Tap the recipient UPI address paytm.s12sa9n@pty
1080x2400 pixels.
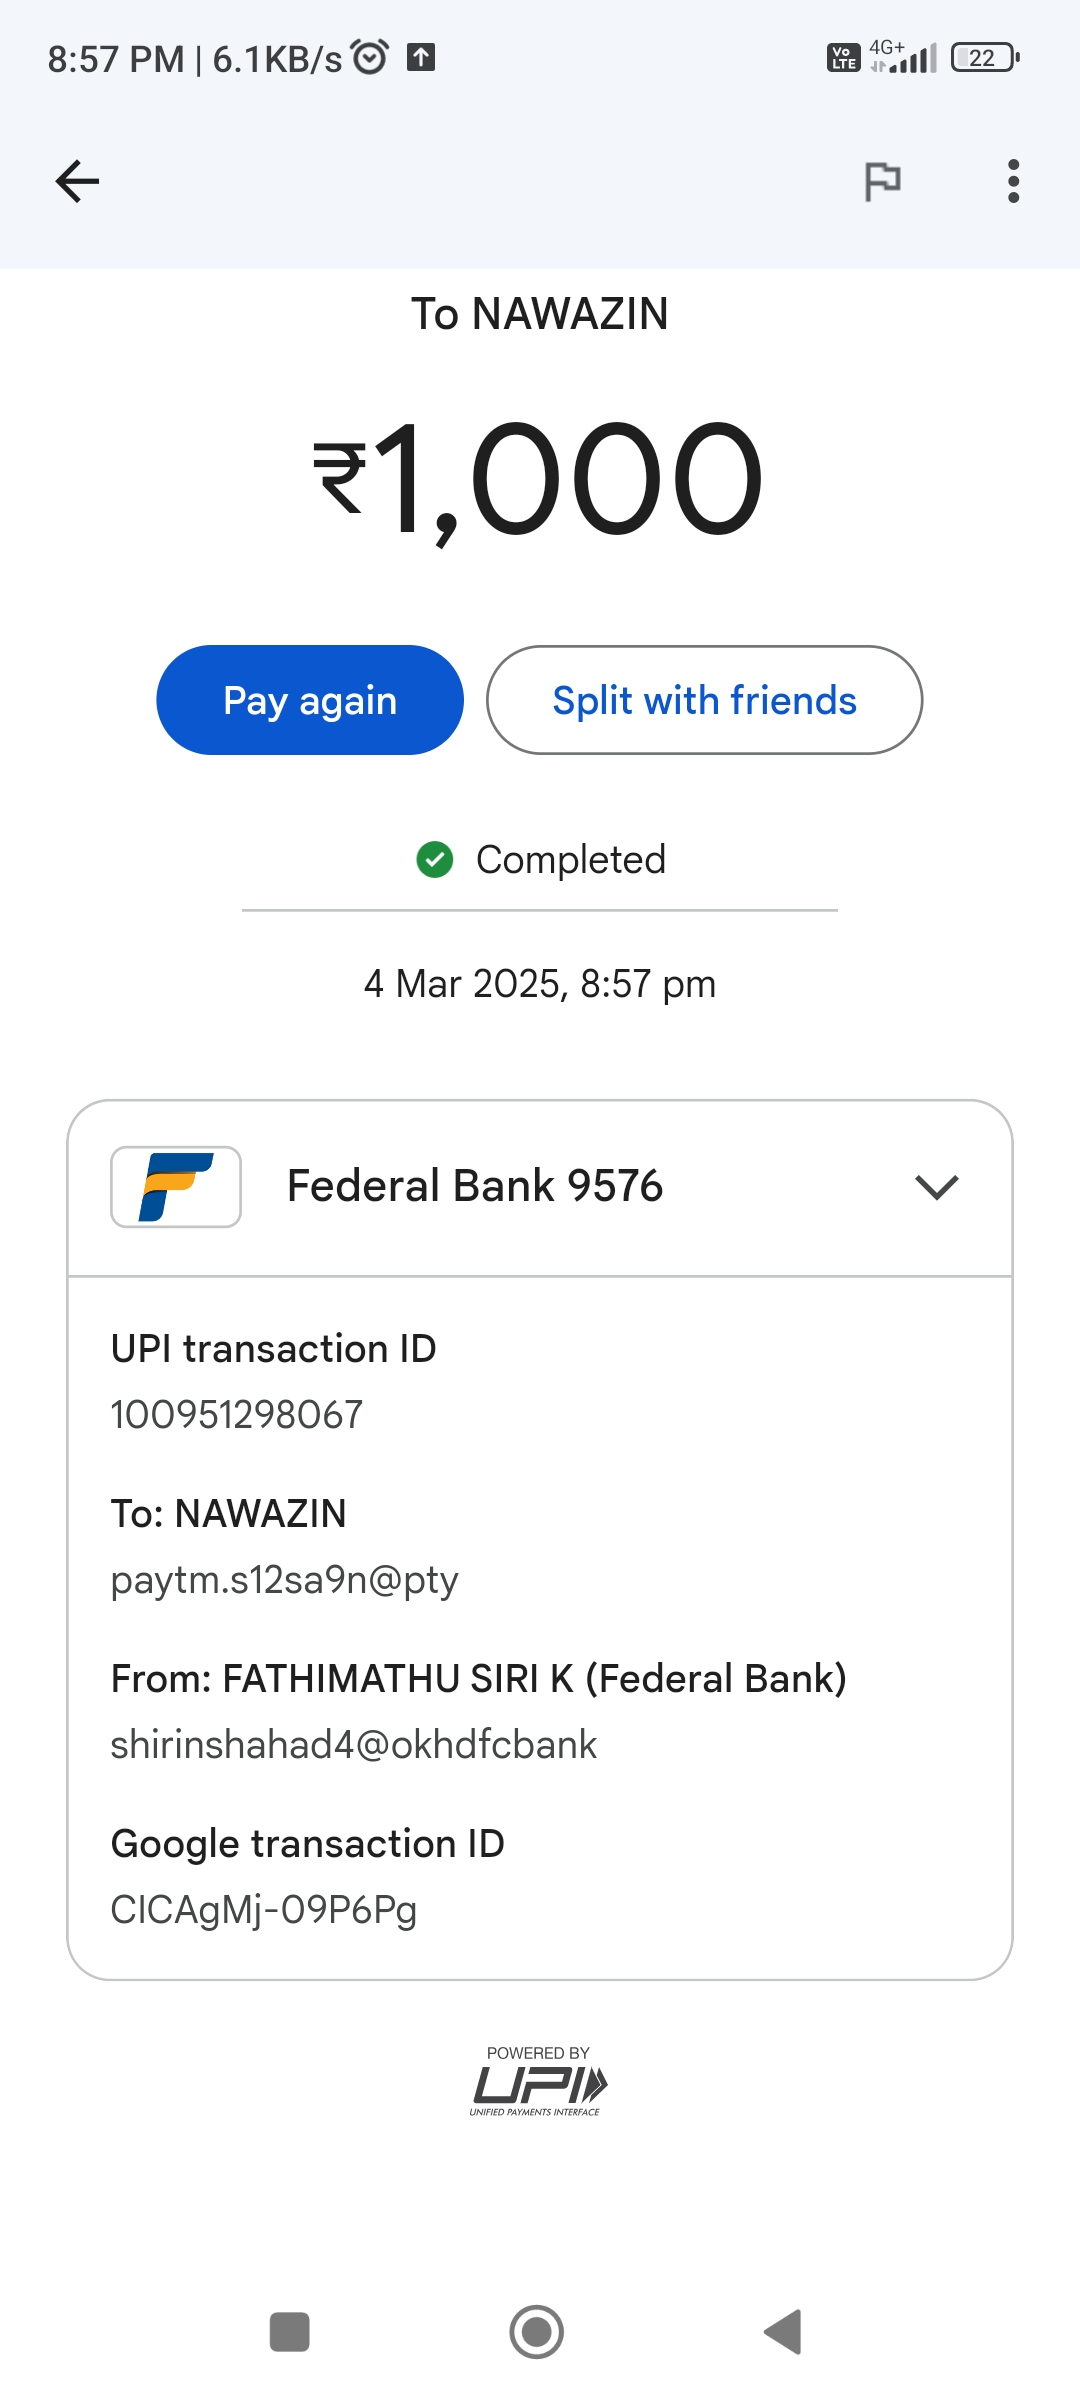[285, 1580]
